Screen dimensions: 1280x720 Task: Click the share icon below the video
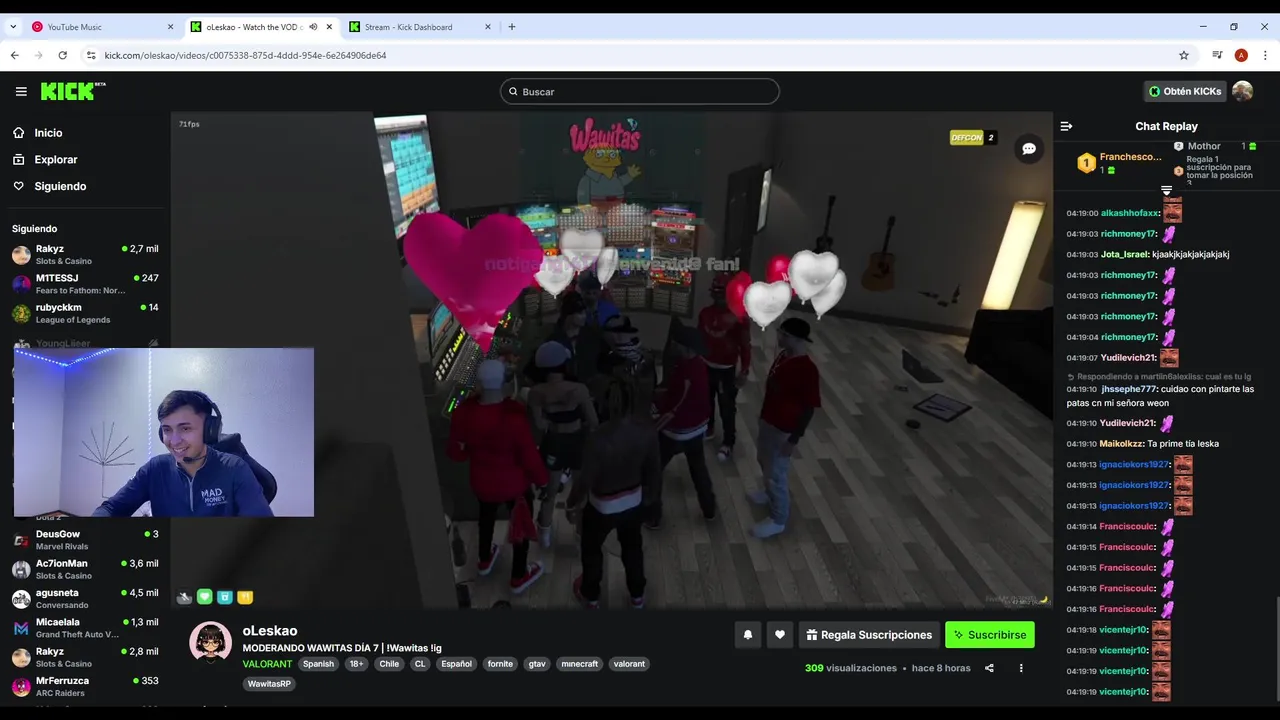(989, 668)
